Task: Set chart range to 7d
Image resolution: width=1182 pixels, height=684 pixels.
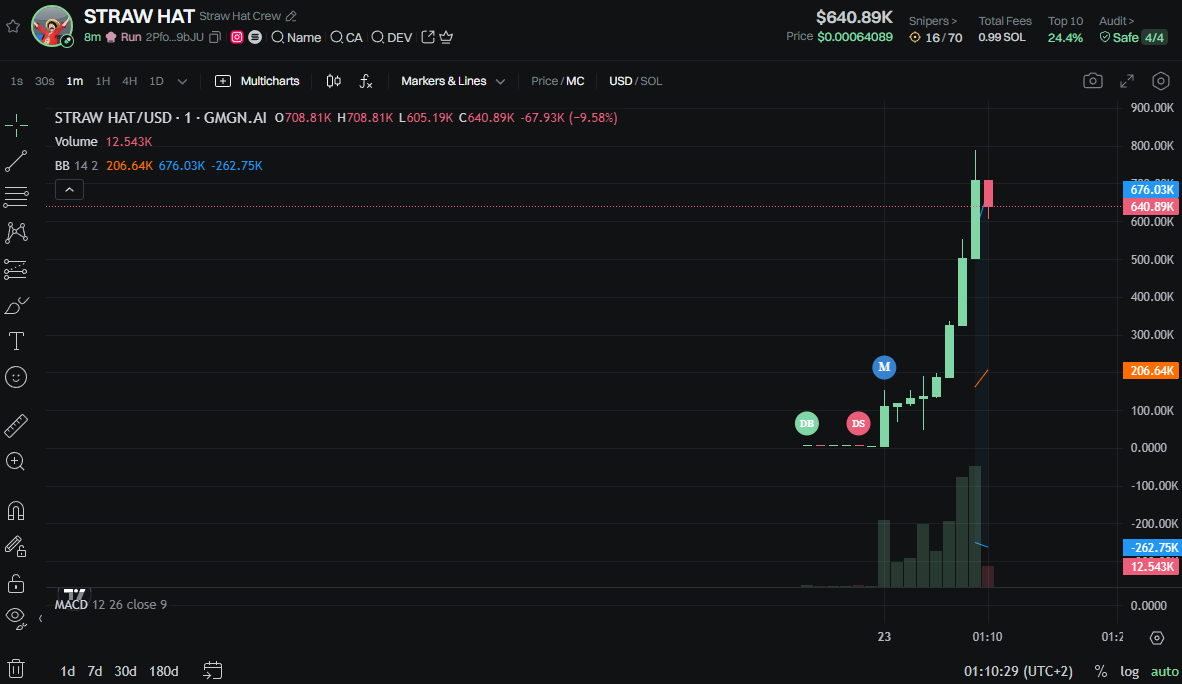Action: [95, 671]
